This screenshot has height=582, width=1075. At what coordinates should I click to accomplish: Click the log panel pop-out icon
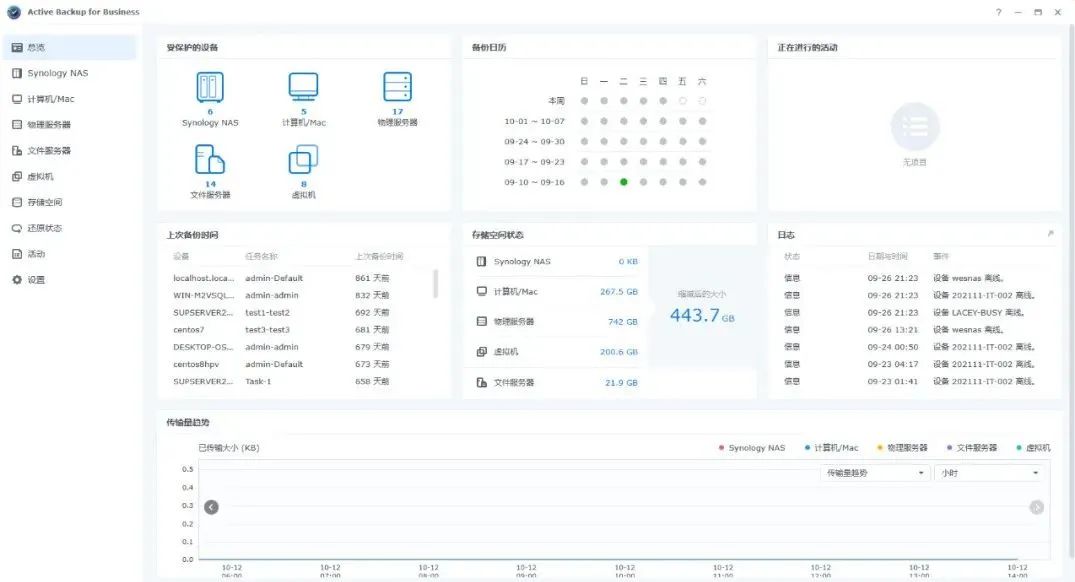(x=1050, y=234)
